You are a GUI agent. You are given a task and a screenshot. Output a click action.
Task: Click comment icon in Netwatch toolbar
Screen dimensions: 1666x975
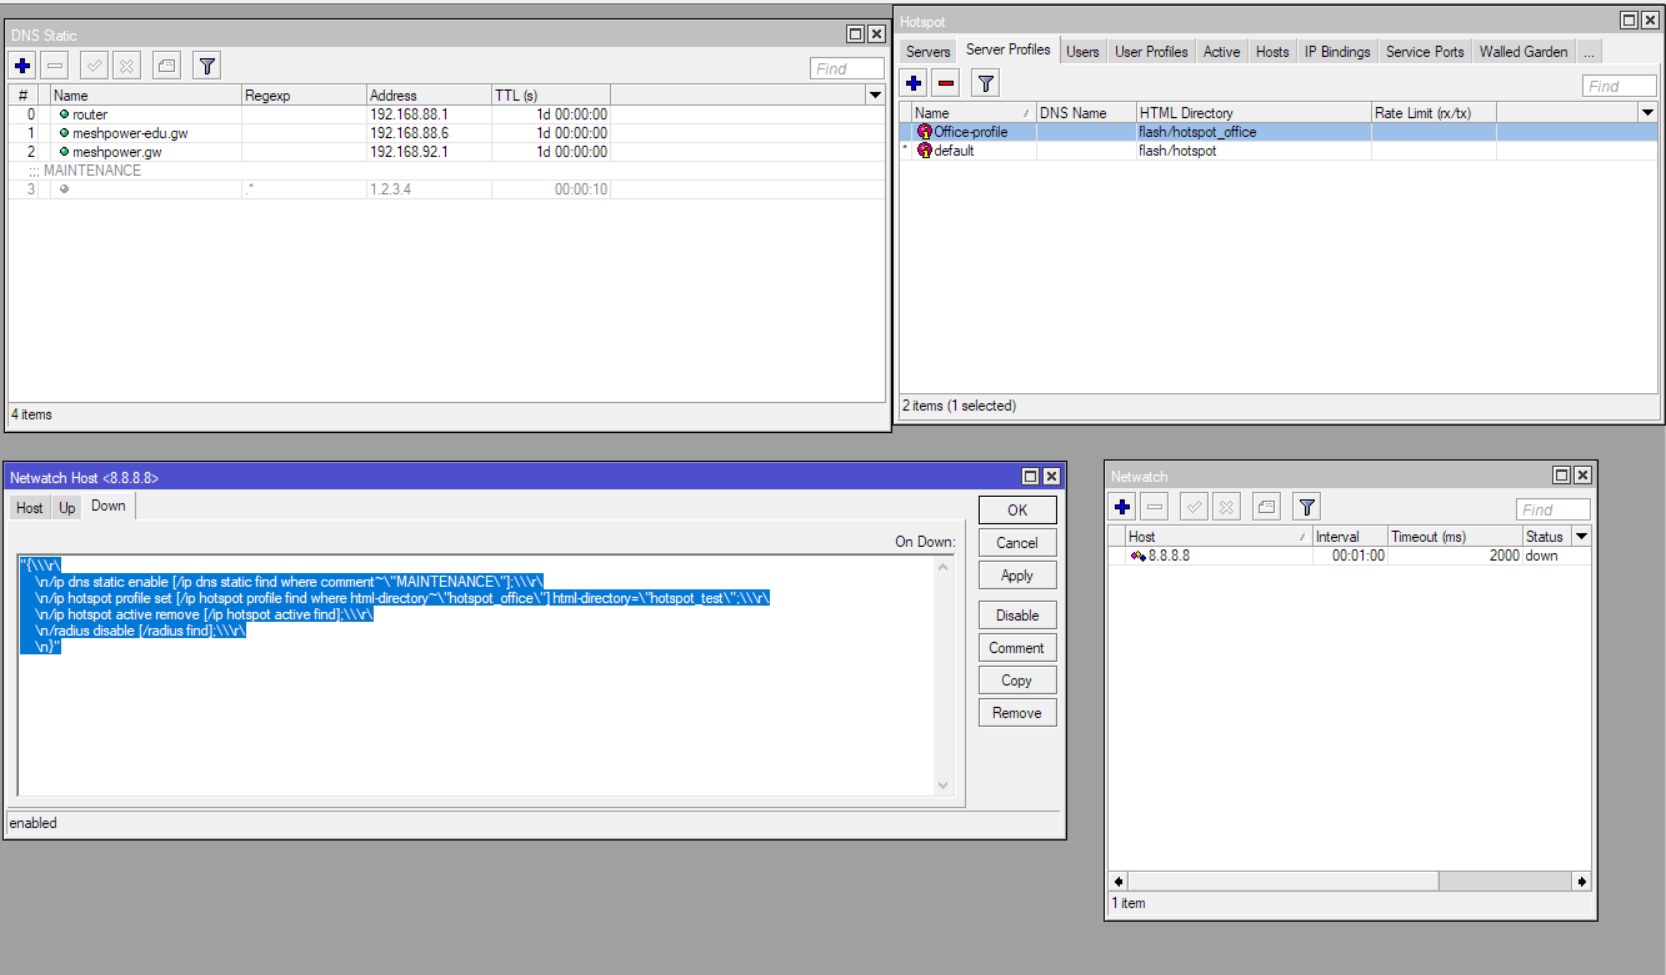coord(1267,507)
